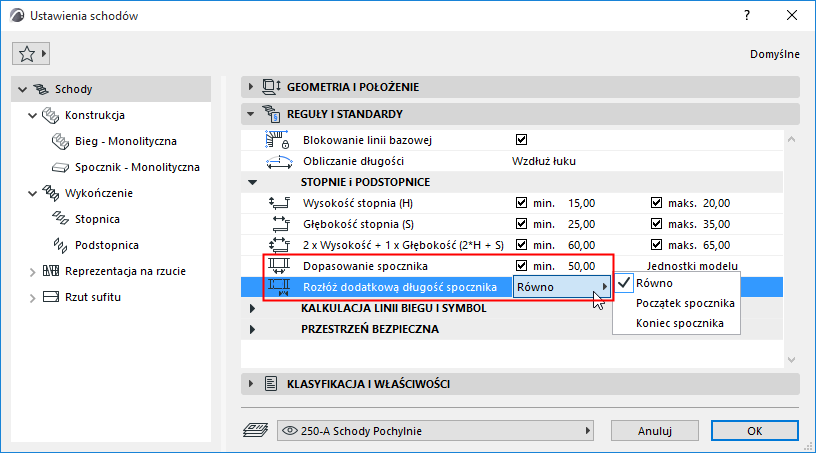Click the Anuluj button
Screen dimensions: 816x453
point(655,431)
